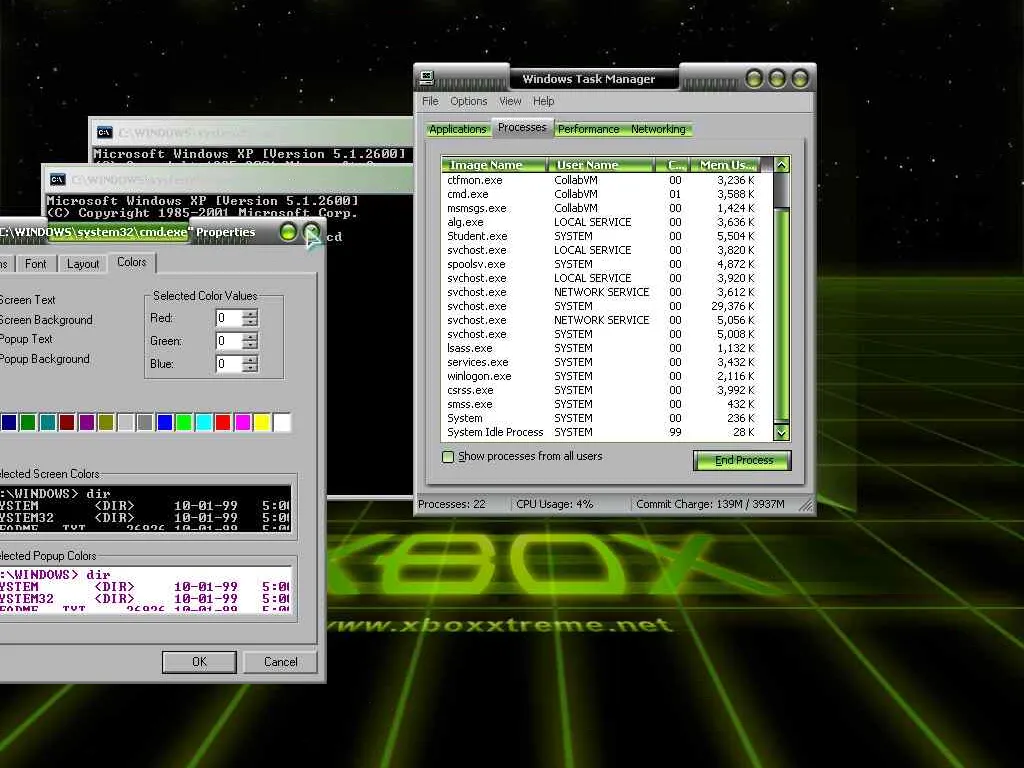This screenshot has height=768, width=1024.
Task: Switch to the Applications tab
Action: (457, 129)
